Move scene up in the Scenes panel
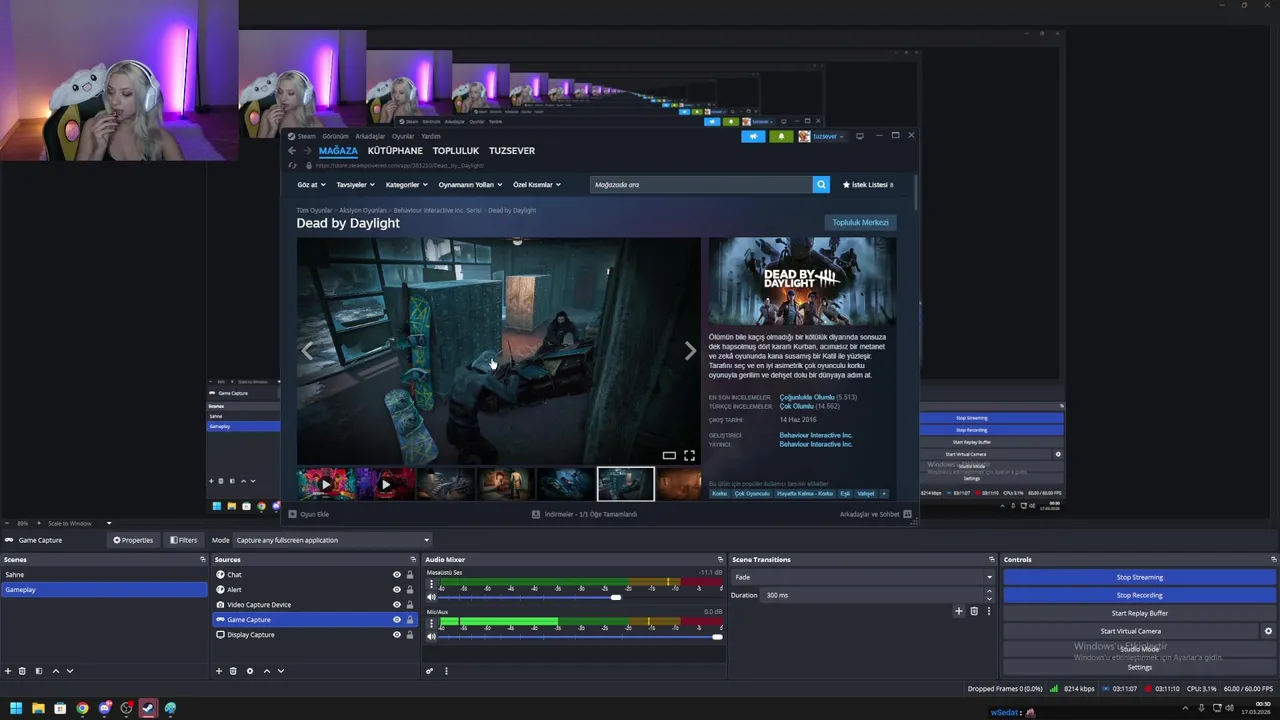1280x720 pixels. pos(56,671)
